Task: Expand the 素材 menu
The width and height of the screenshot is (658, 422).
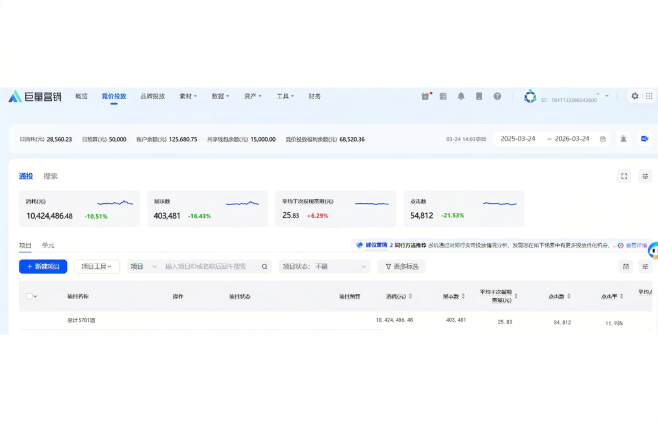Action: point(188,96)
